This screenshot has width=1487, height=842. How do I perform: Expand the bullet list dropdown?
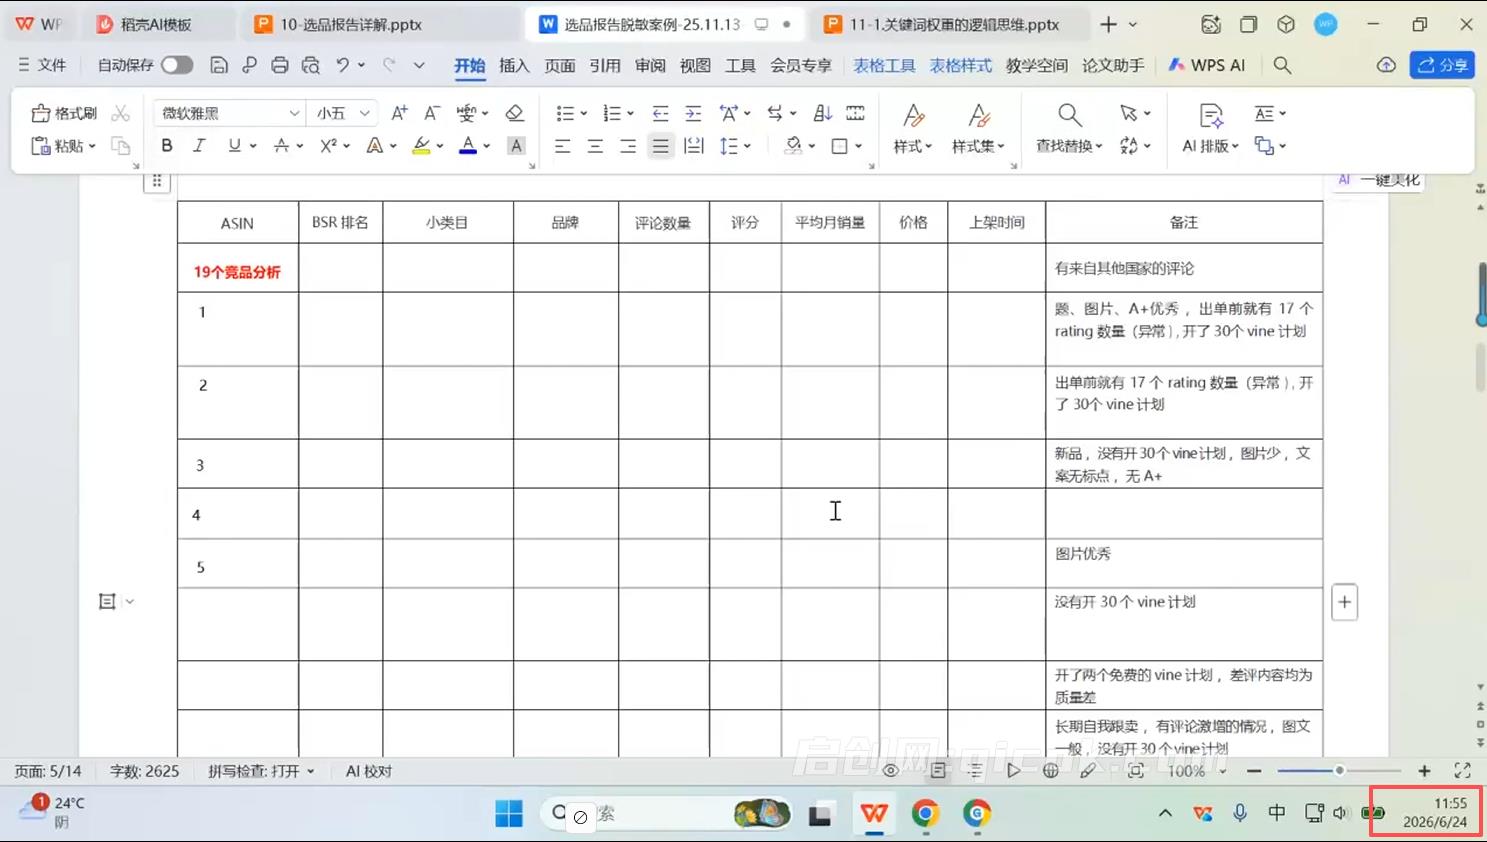pos(584,113)
